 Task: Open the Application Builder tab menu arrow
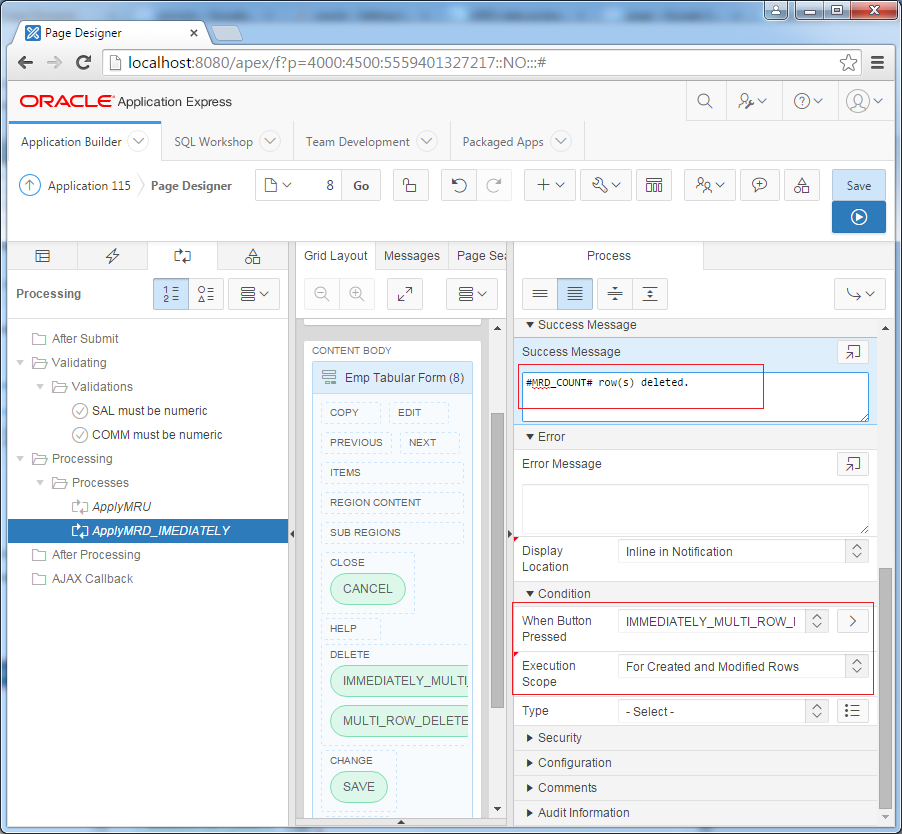(x=138, y=141)
